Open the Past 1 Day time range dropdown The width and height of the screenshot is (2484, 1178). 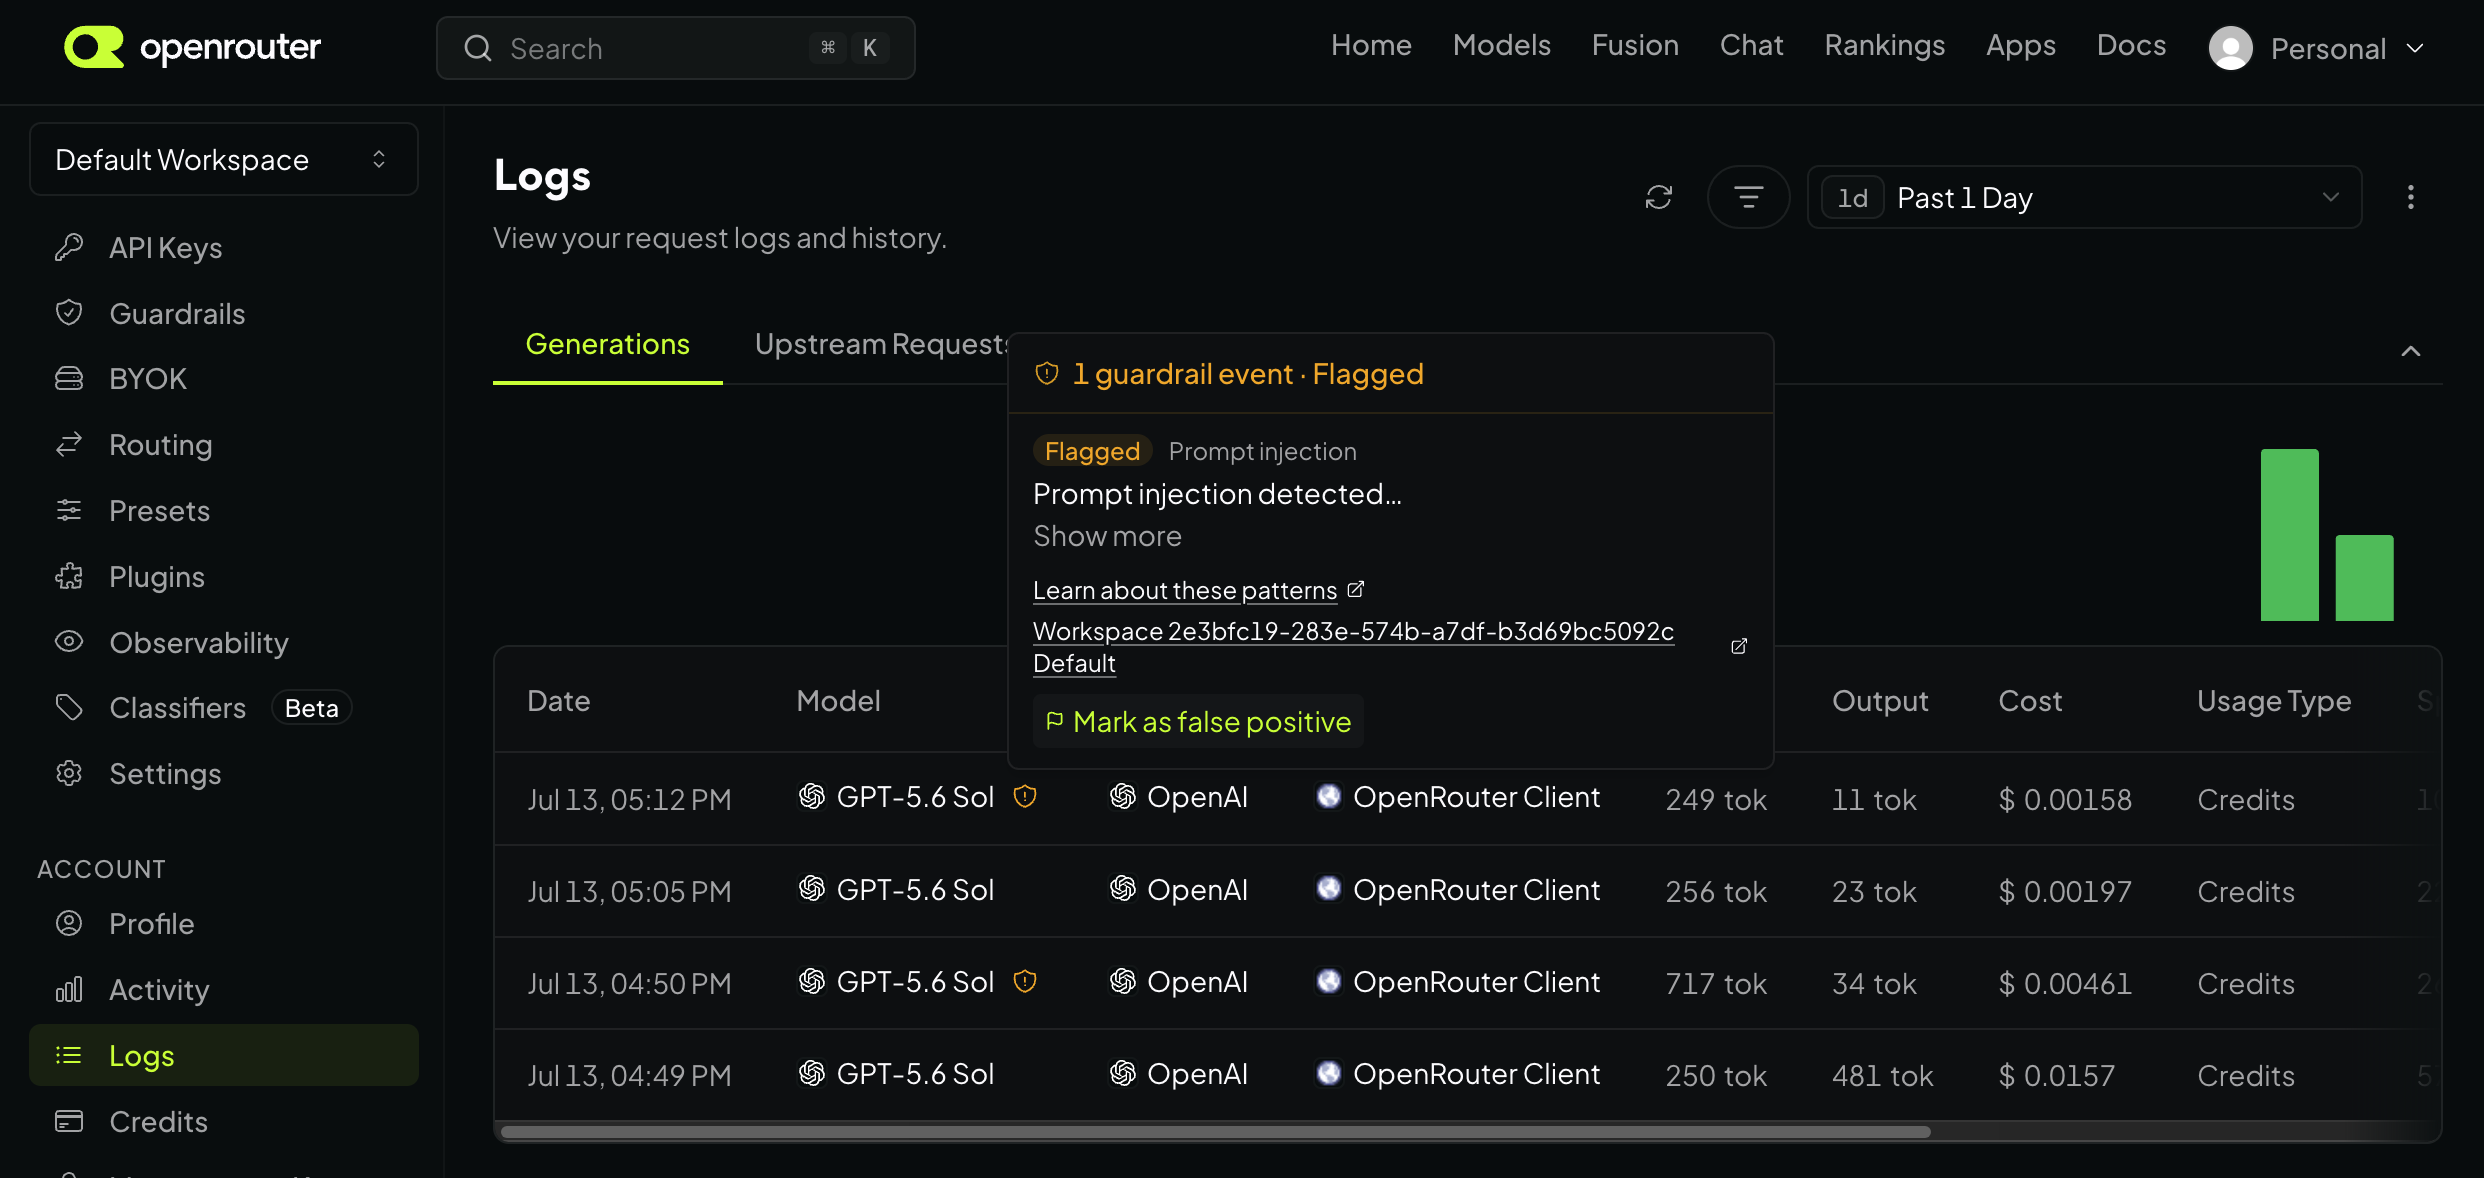click(x=2085, y=197)
